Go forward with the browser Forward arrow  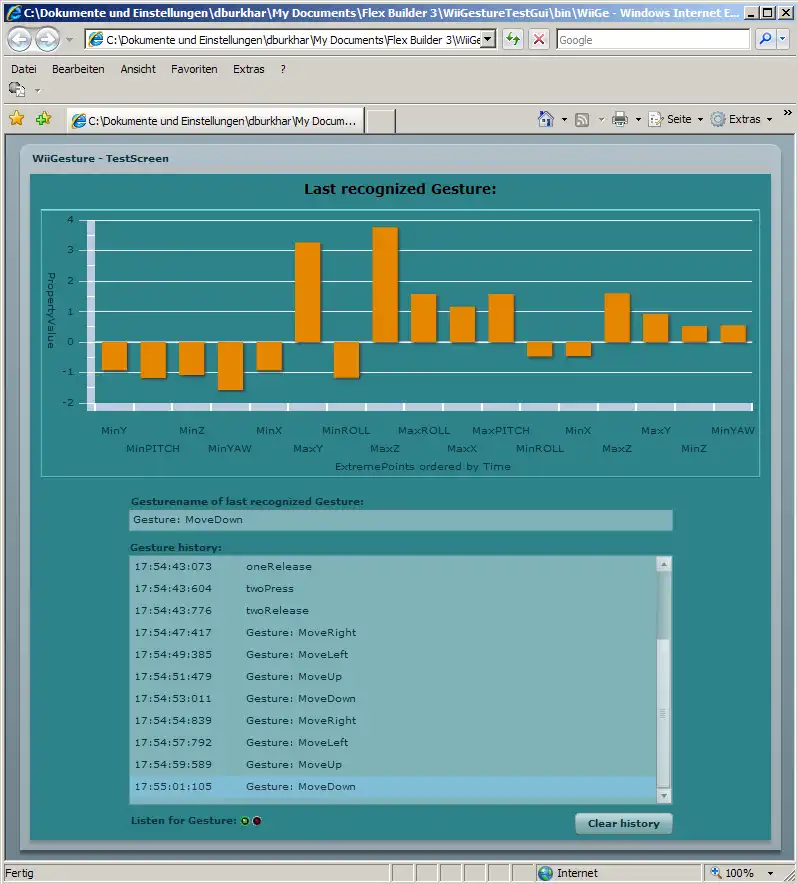47,39
